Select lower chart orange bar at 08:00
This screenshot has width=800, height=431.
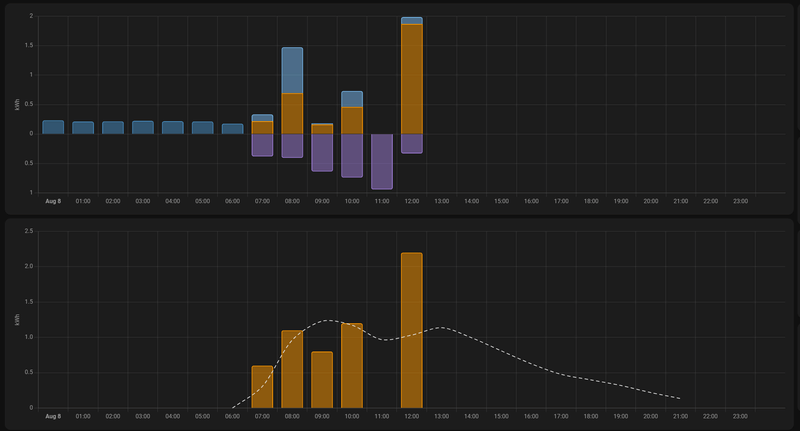pyautogui.click(x=292, y=369)
